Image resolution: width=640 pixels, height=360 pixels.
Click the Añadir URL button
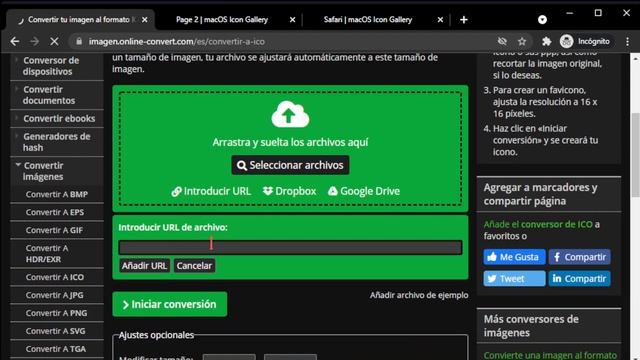tap(144, 266)
